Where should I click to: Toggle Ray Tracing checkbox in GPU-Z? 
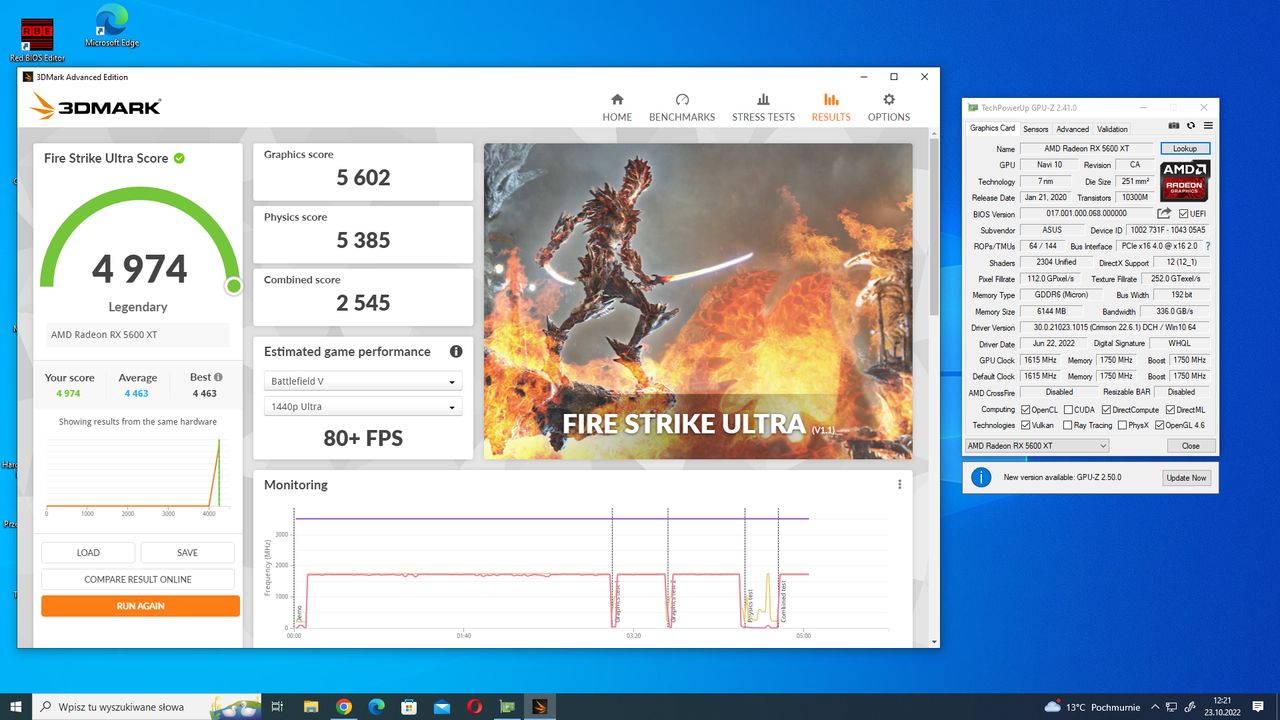click(x=1067, y=425)
